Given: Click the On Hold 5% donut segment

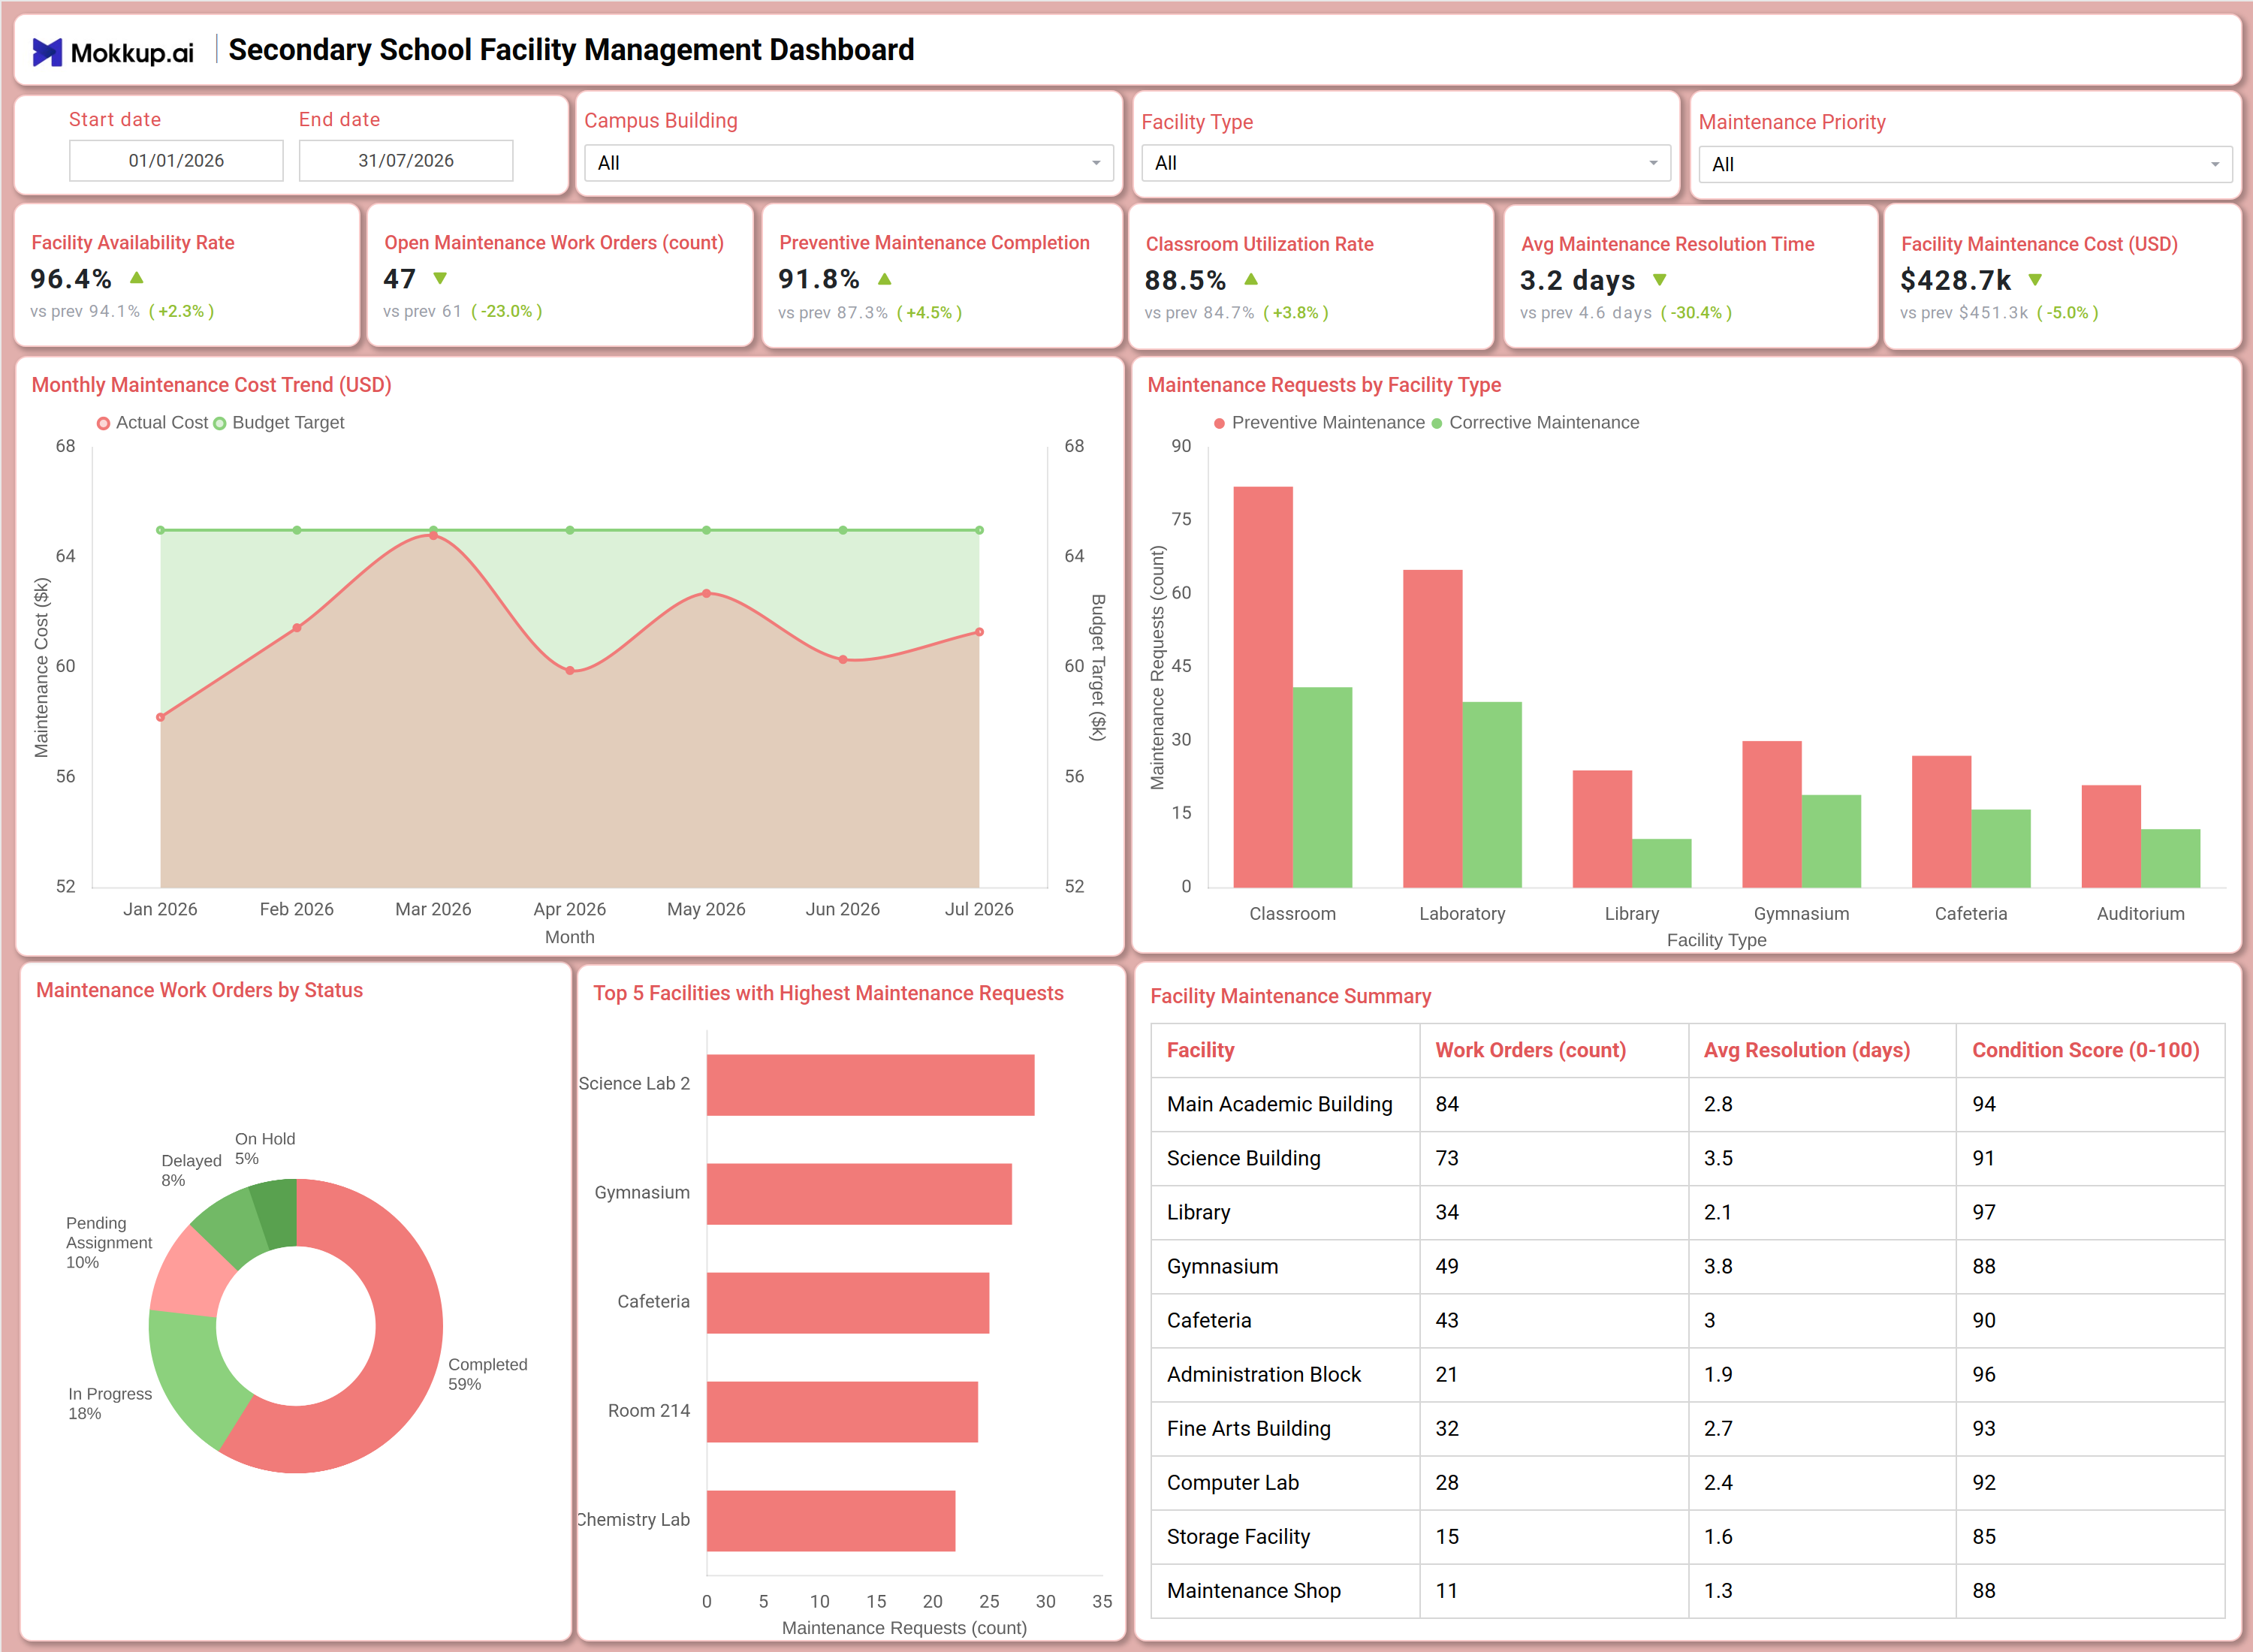Looking at the screenshot, I should pos(279,1213).
